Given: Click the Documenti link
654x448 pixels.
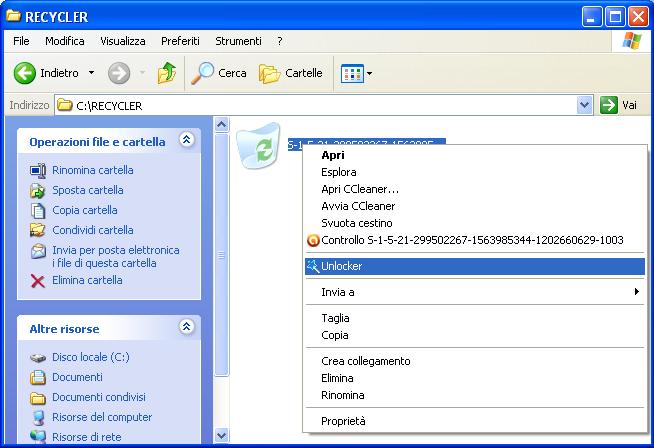Looking at the screenshot, I should (x=77, y=378).
